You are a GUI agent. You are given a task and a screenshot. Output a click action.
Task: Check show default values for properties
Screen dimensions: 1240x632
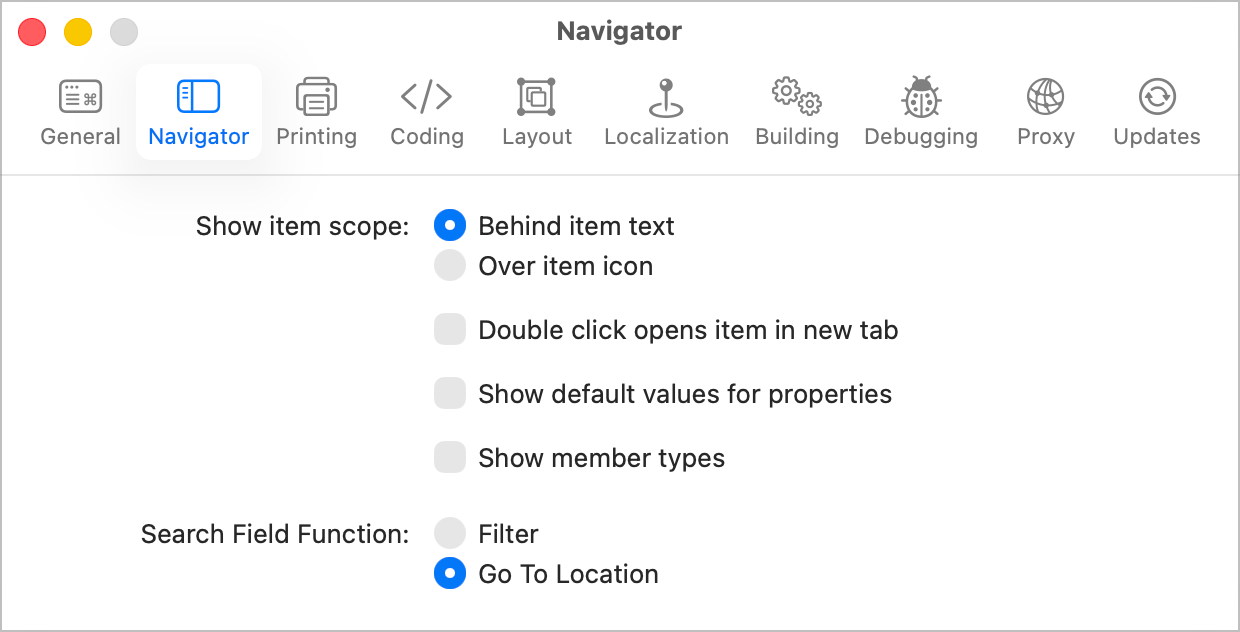[450, 393]
